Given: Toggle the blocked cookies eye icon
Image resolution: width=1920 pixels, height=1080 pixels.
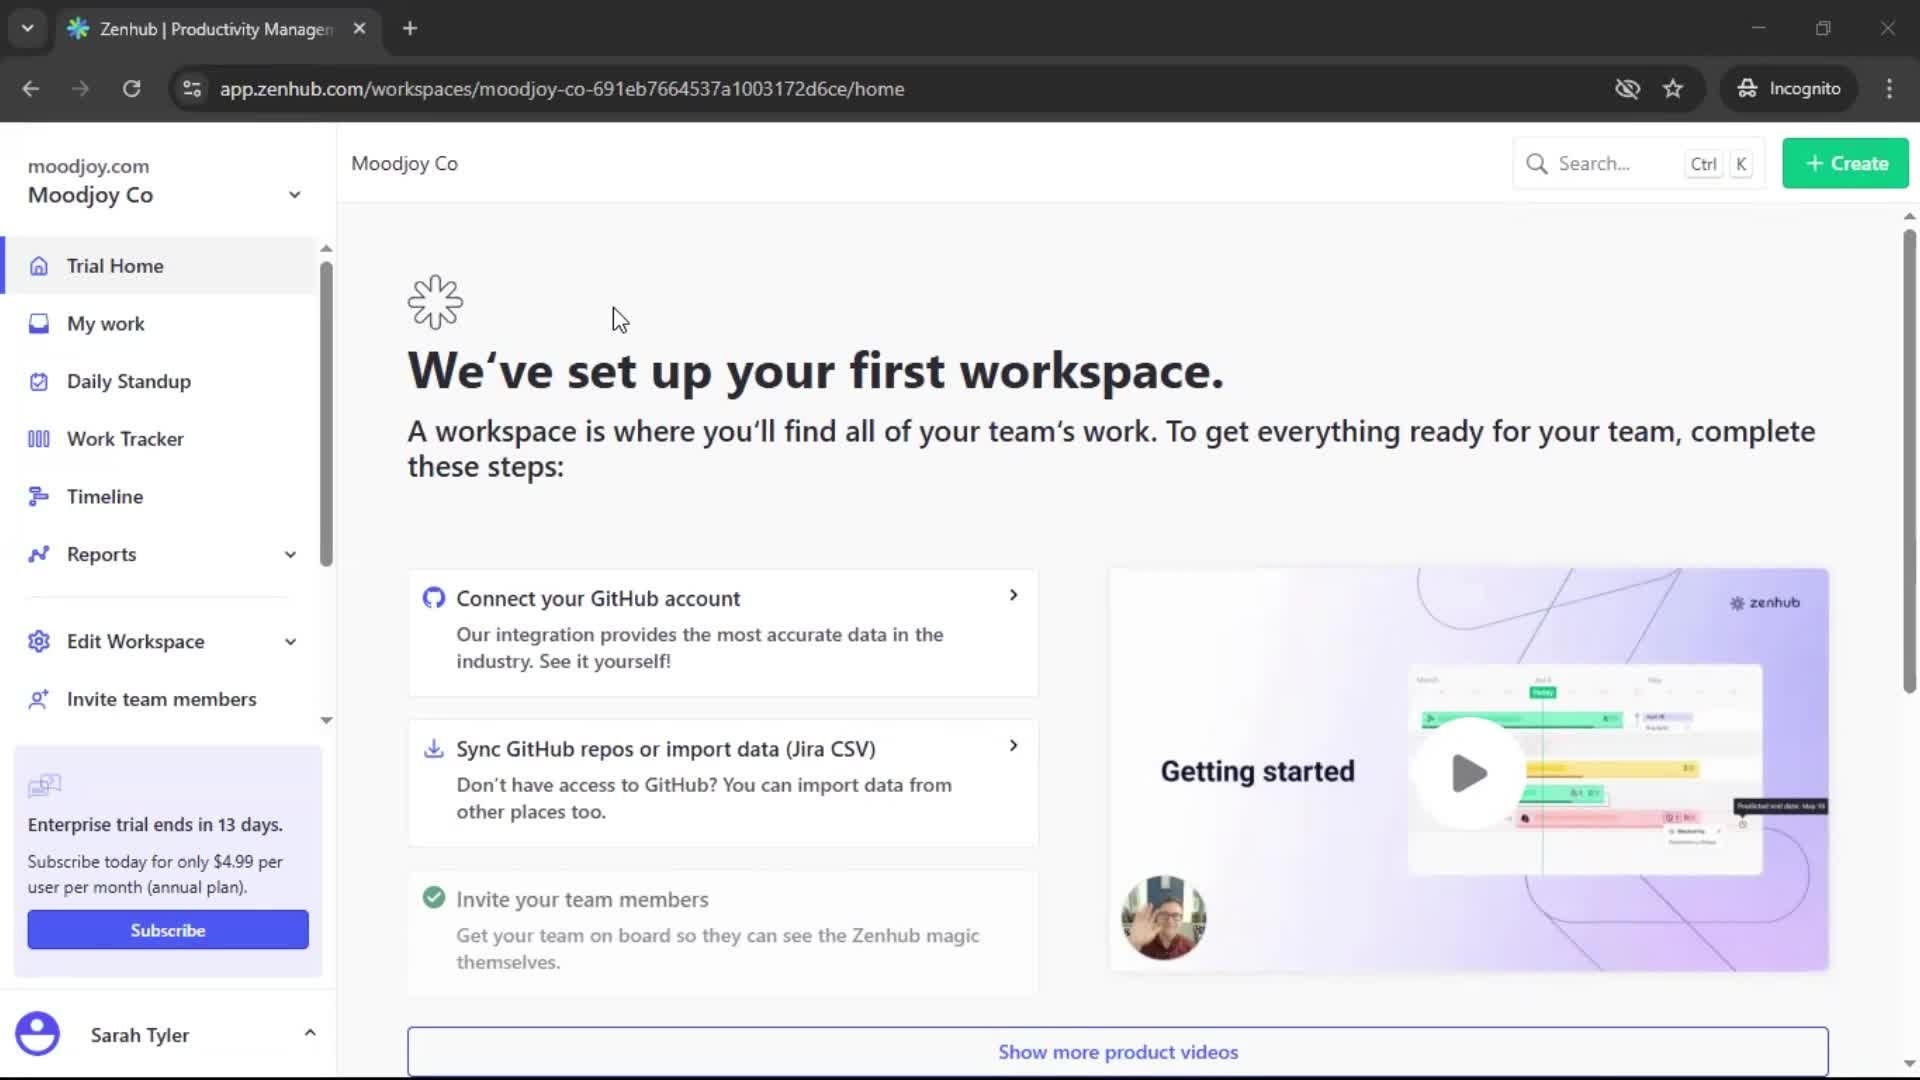Looking at the screenshot, I should click(x=1628, y=89).
